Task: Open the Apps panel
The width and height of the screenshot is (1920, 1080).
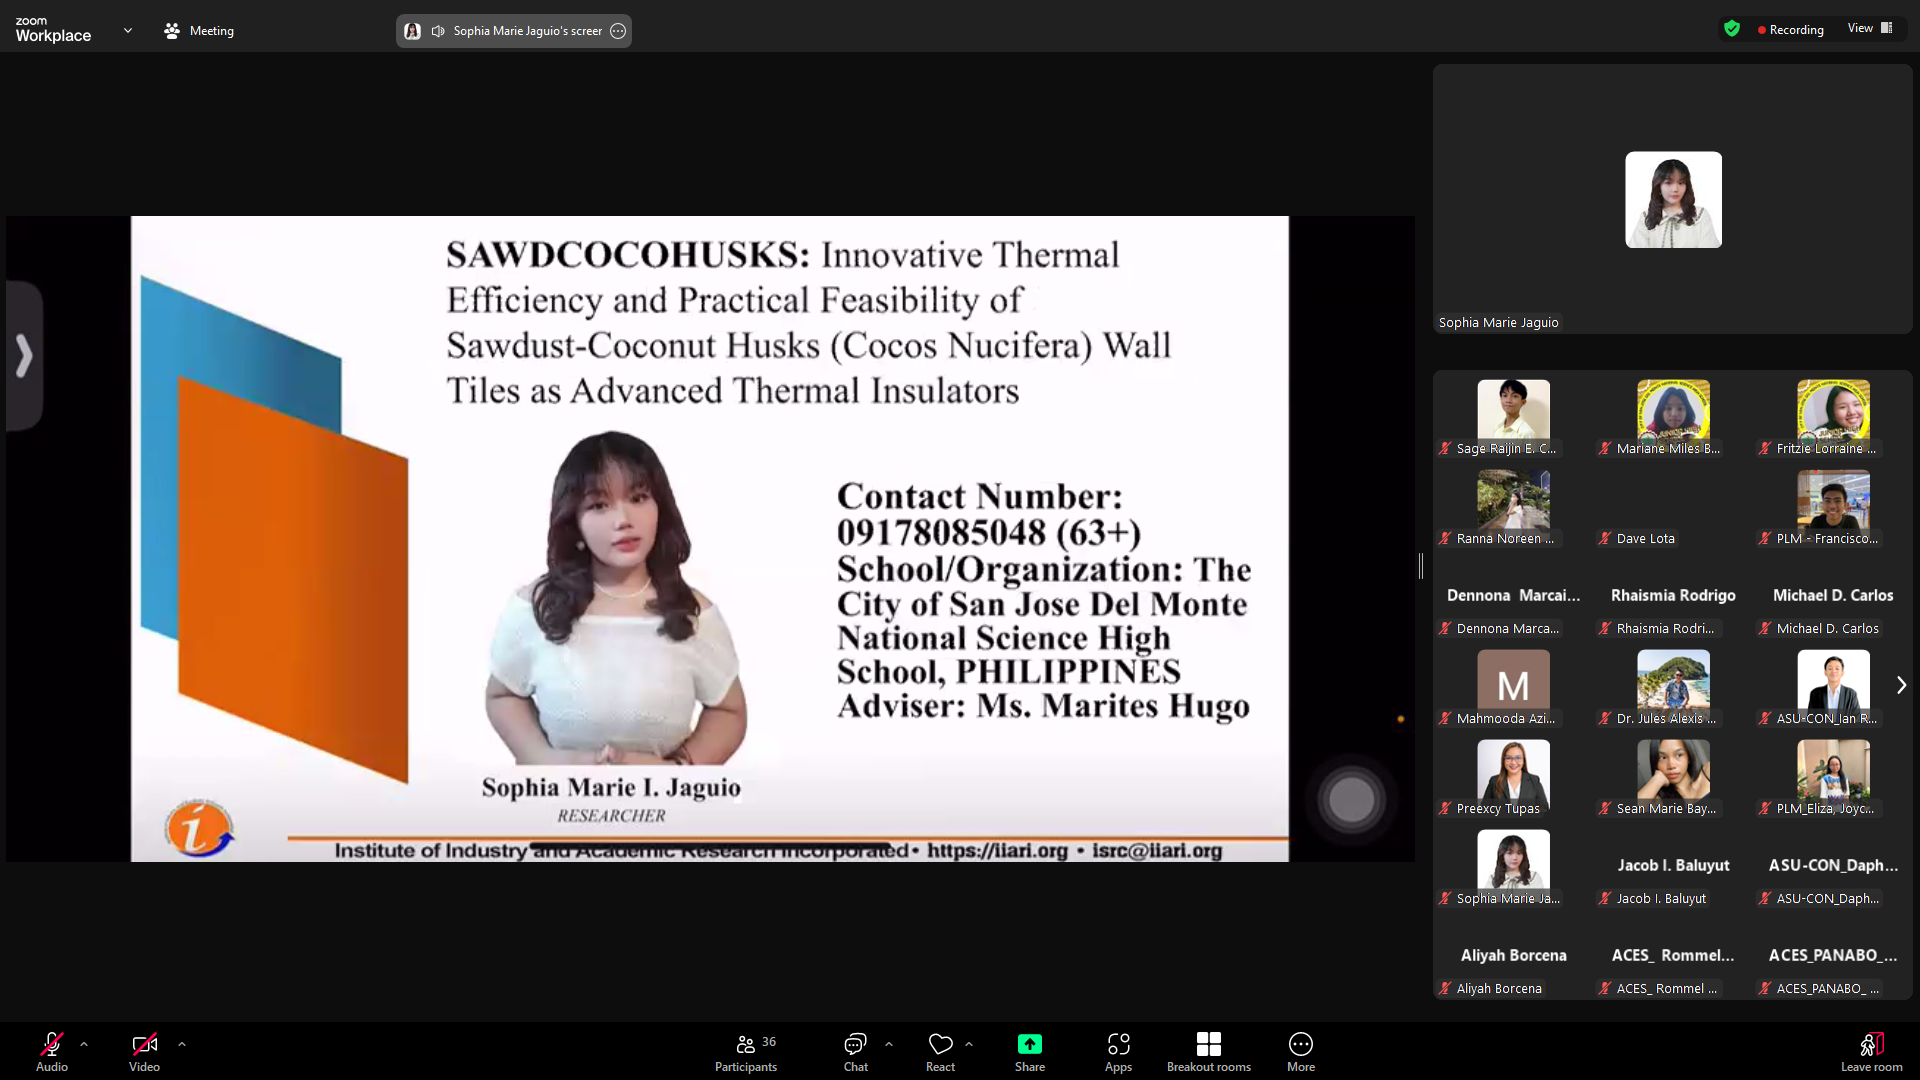Action: pyautogui.click(x=1118, y=1044)
